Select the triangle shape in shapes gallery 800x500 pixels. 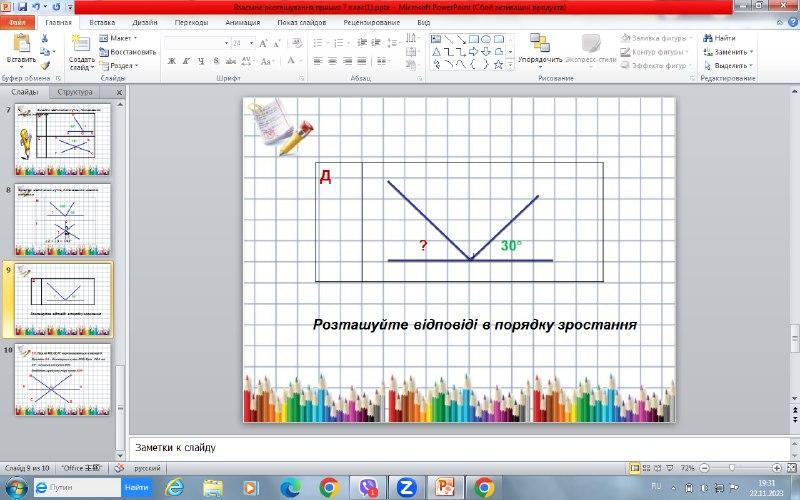pos(436,52)
